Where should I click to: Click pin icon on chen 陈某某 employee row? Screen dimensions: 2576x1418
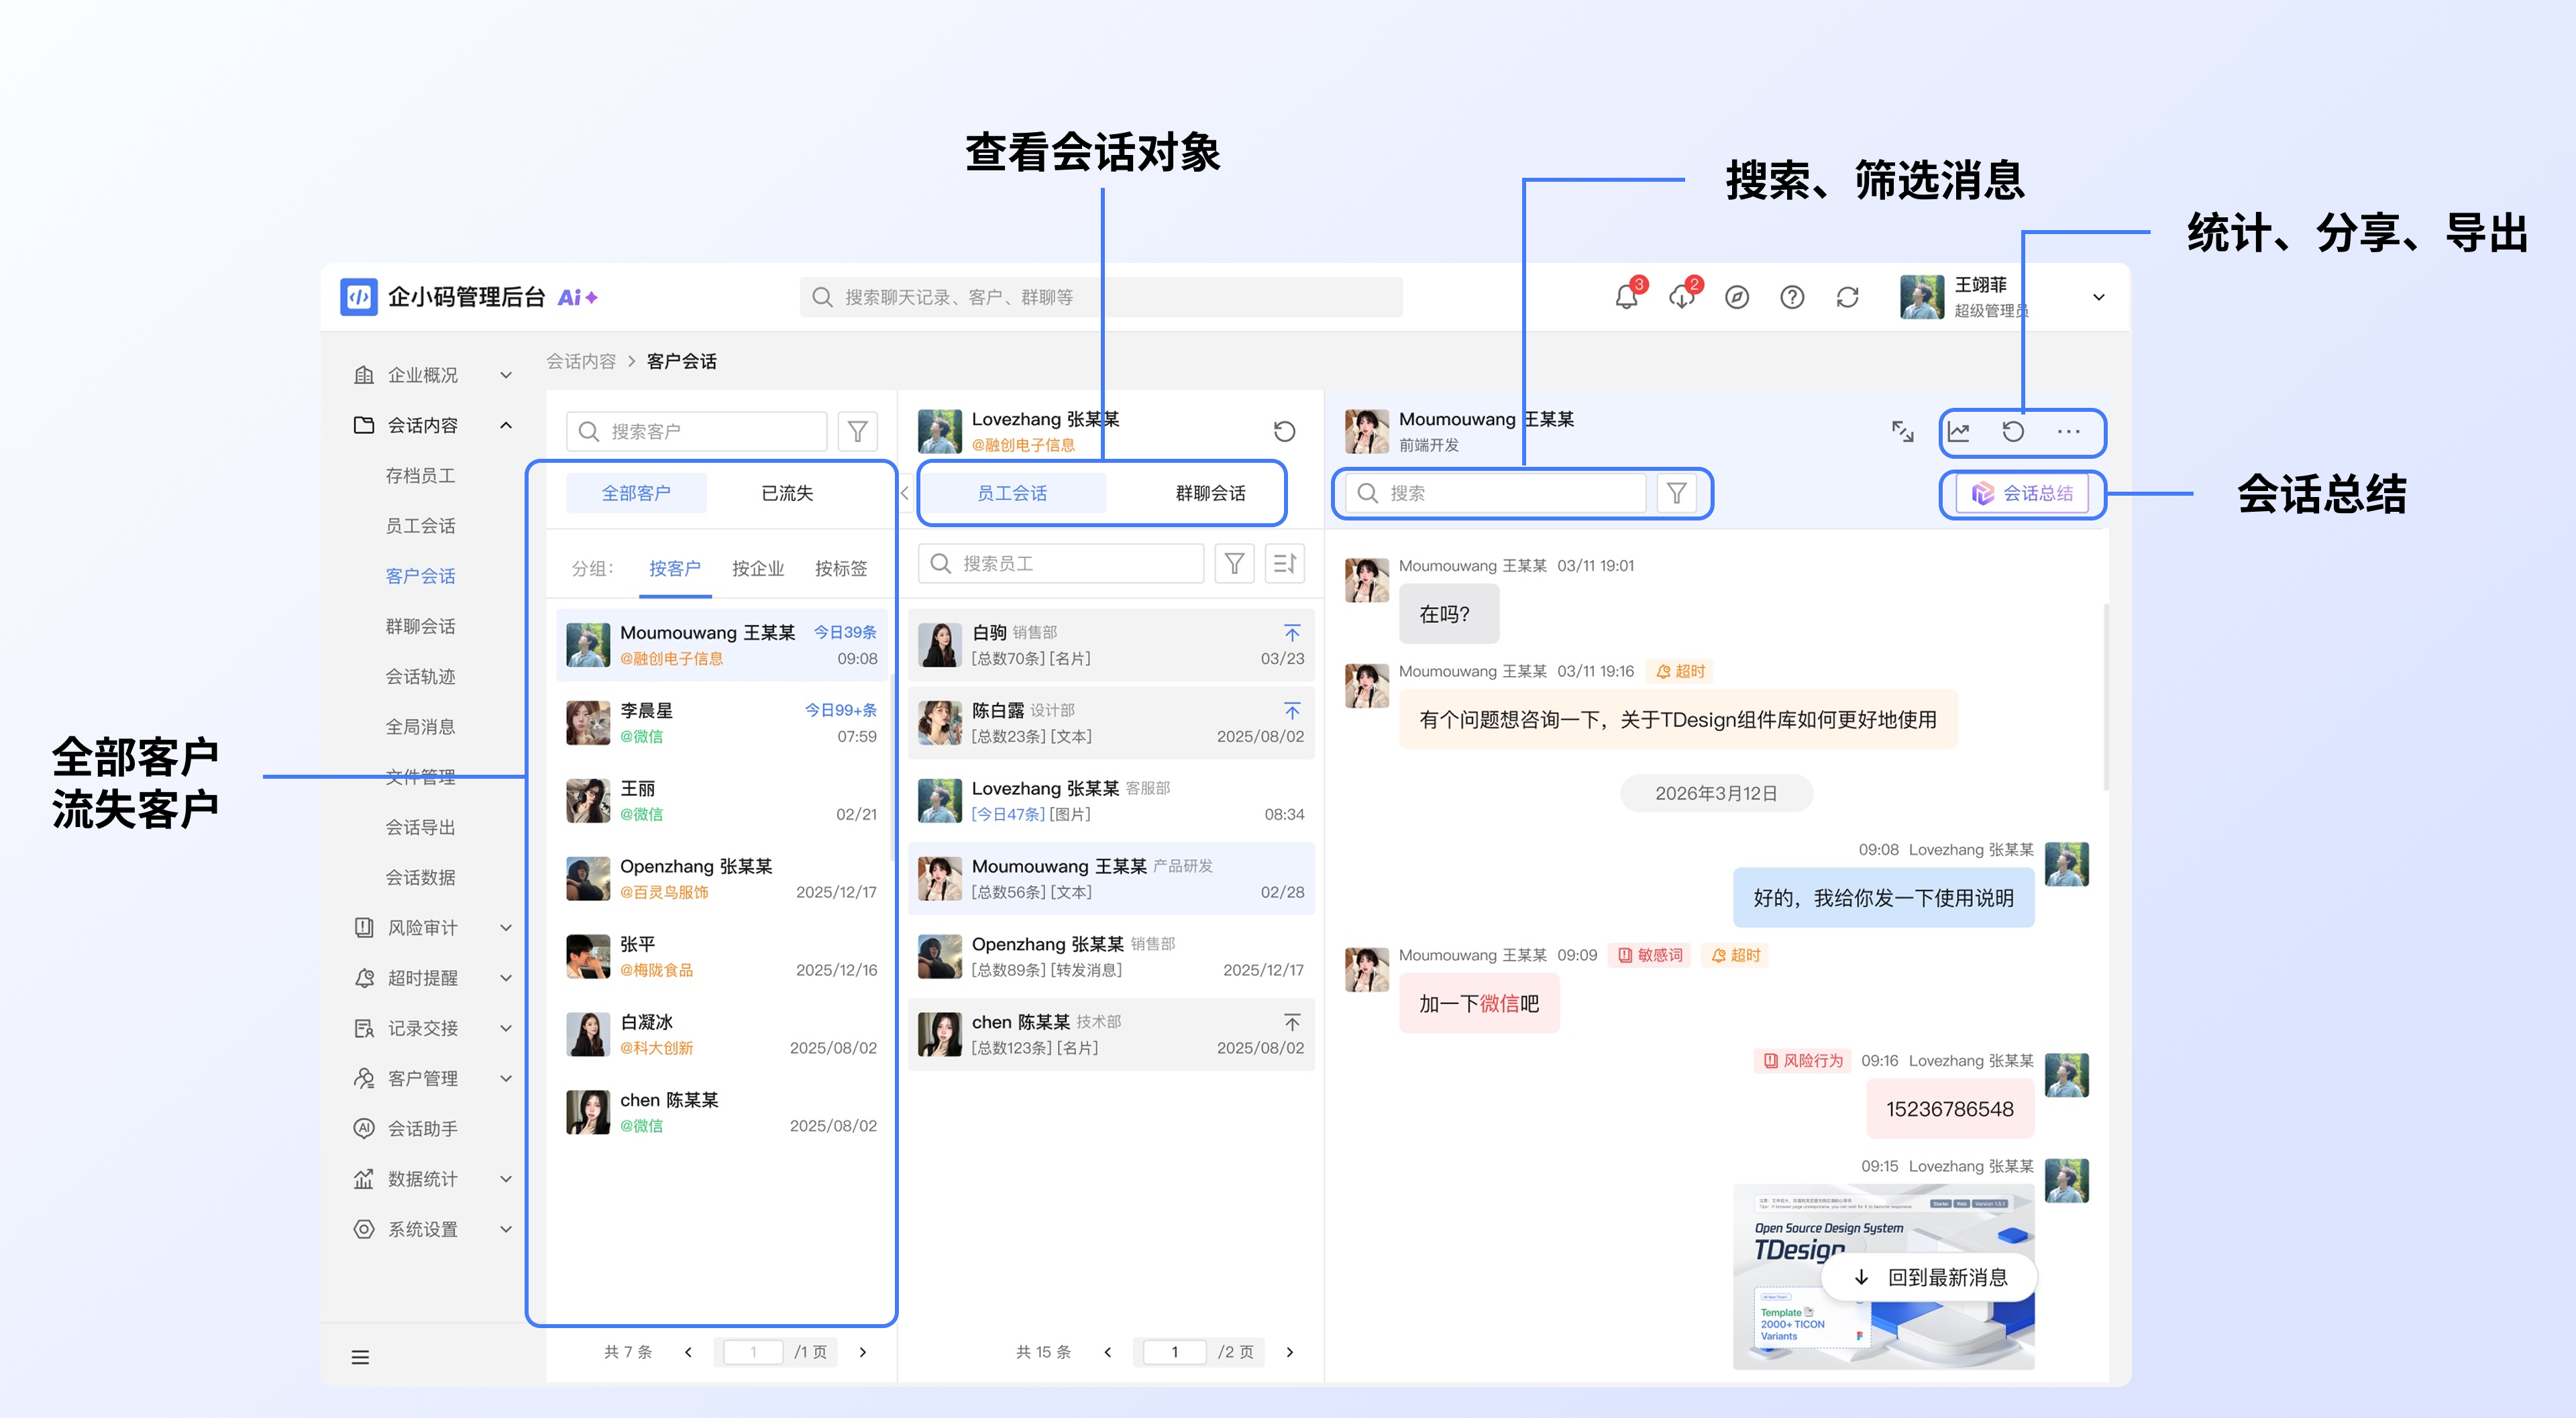tap(1292, 1021)
